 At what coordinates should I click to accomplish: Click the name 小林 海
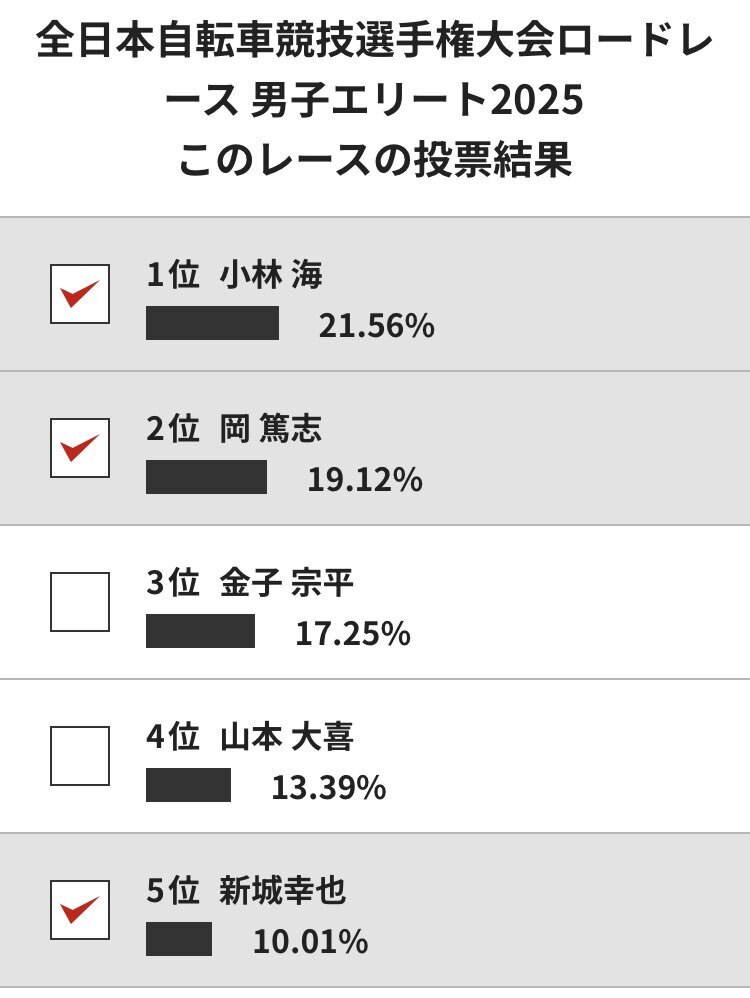[x=271, y=275]
